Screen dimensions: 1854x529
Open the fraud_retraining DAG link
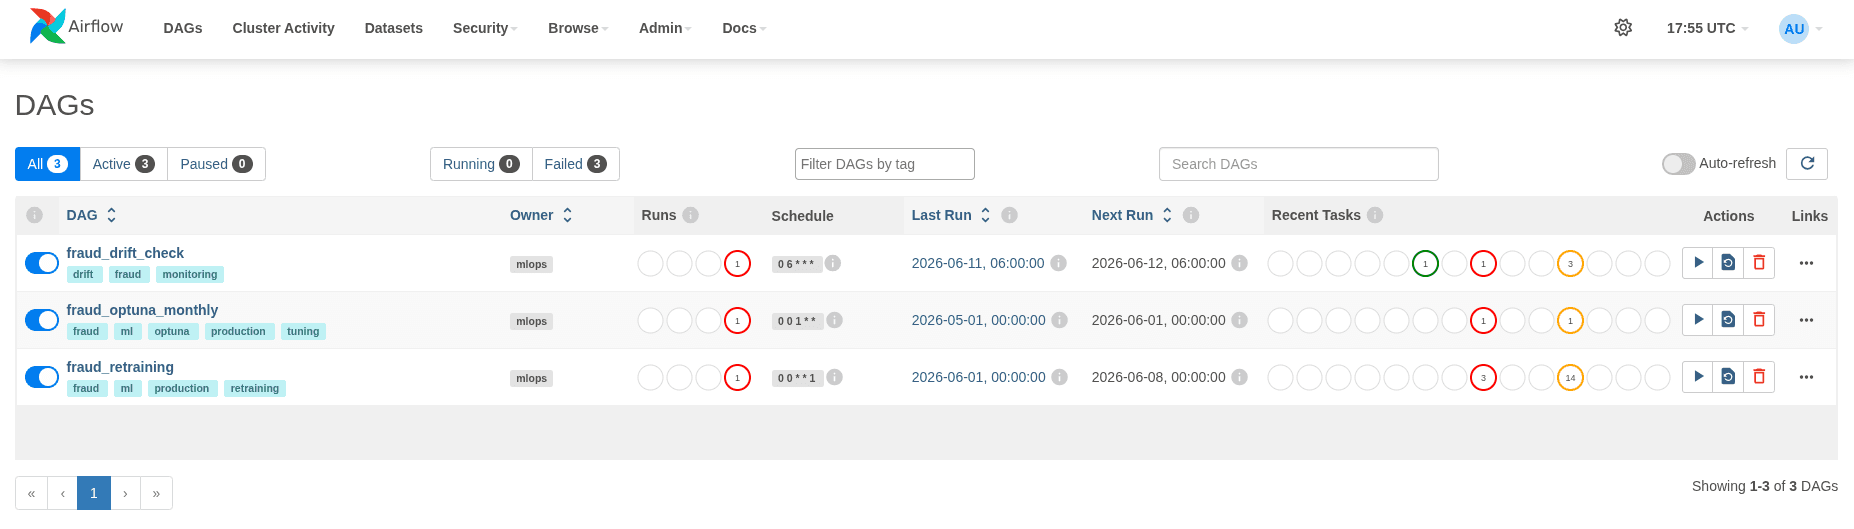(x=120, y=367)
